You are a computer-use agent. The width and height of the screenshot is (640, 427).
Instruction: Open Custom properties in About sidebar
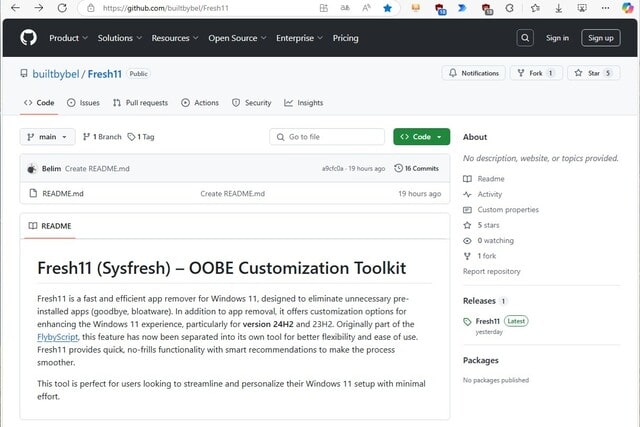point(508,210)
